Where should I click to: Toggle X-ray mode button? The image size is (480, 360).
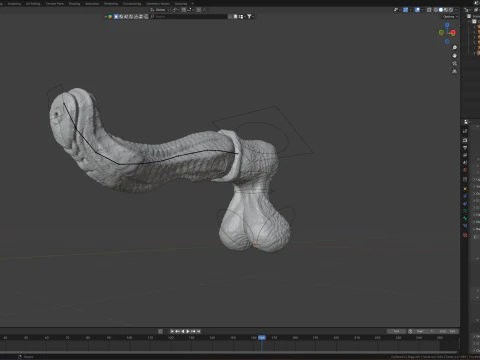pyautogui.click(x=429, y=10)
